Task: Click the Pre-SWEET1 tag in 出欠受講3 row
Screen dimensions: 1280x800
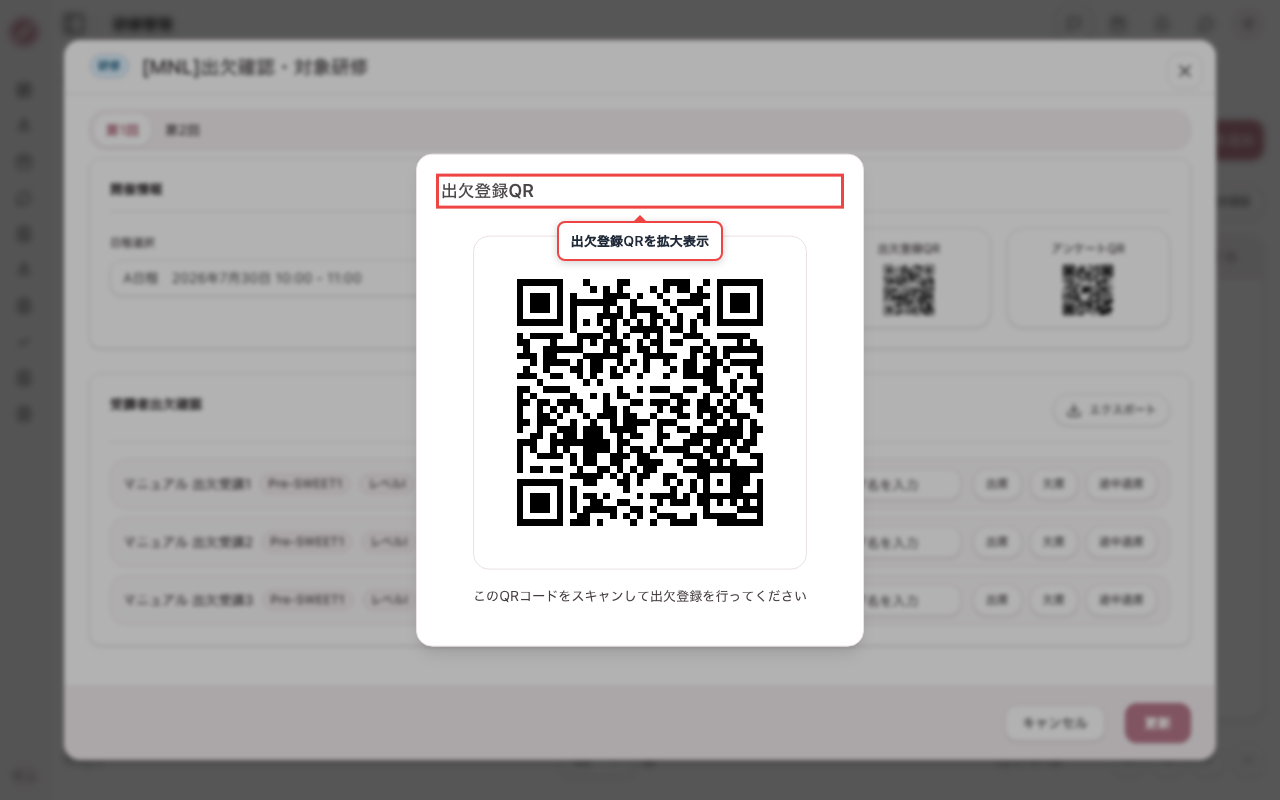Action: [x=306, y=601]
